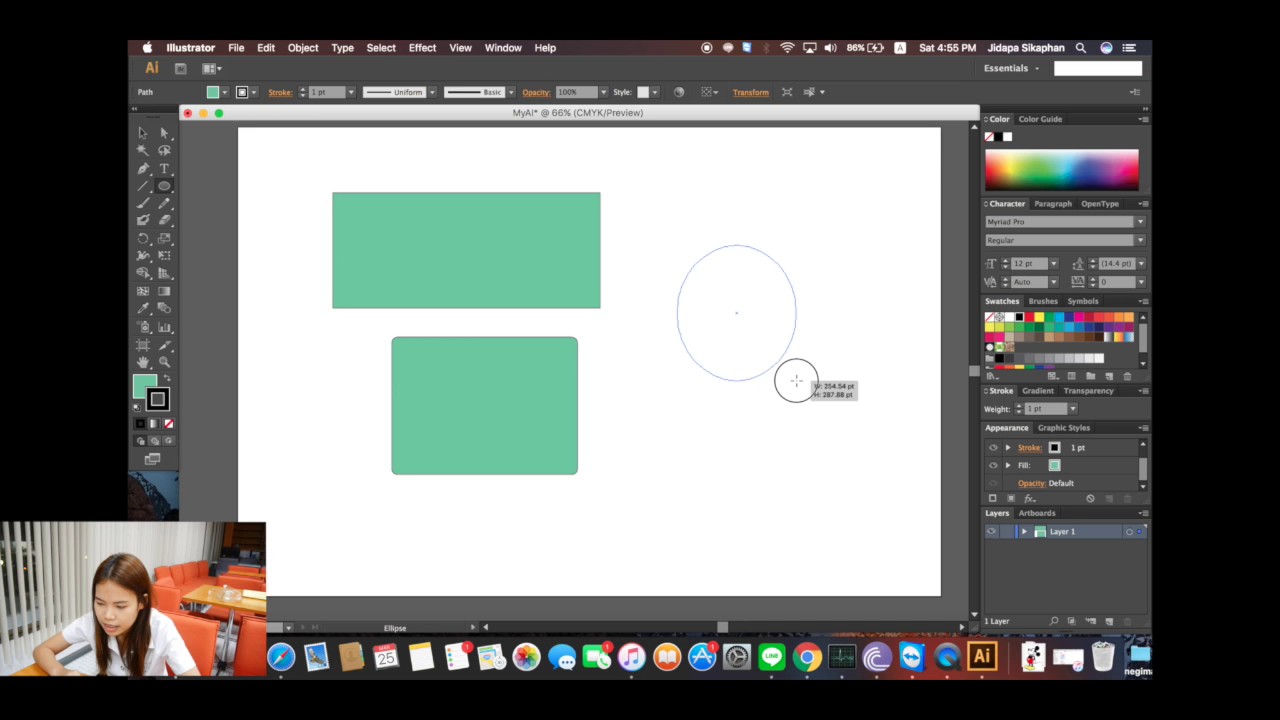The height and width of the screenshot is (720, 1280).
Task: Open the Object menu
Action: 303,48
